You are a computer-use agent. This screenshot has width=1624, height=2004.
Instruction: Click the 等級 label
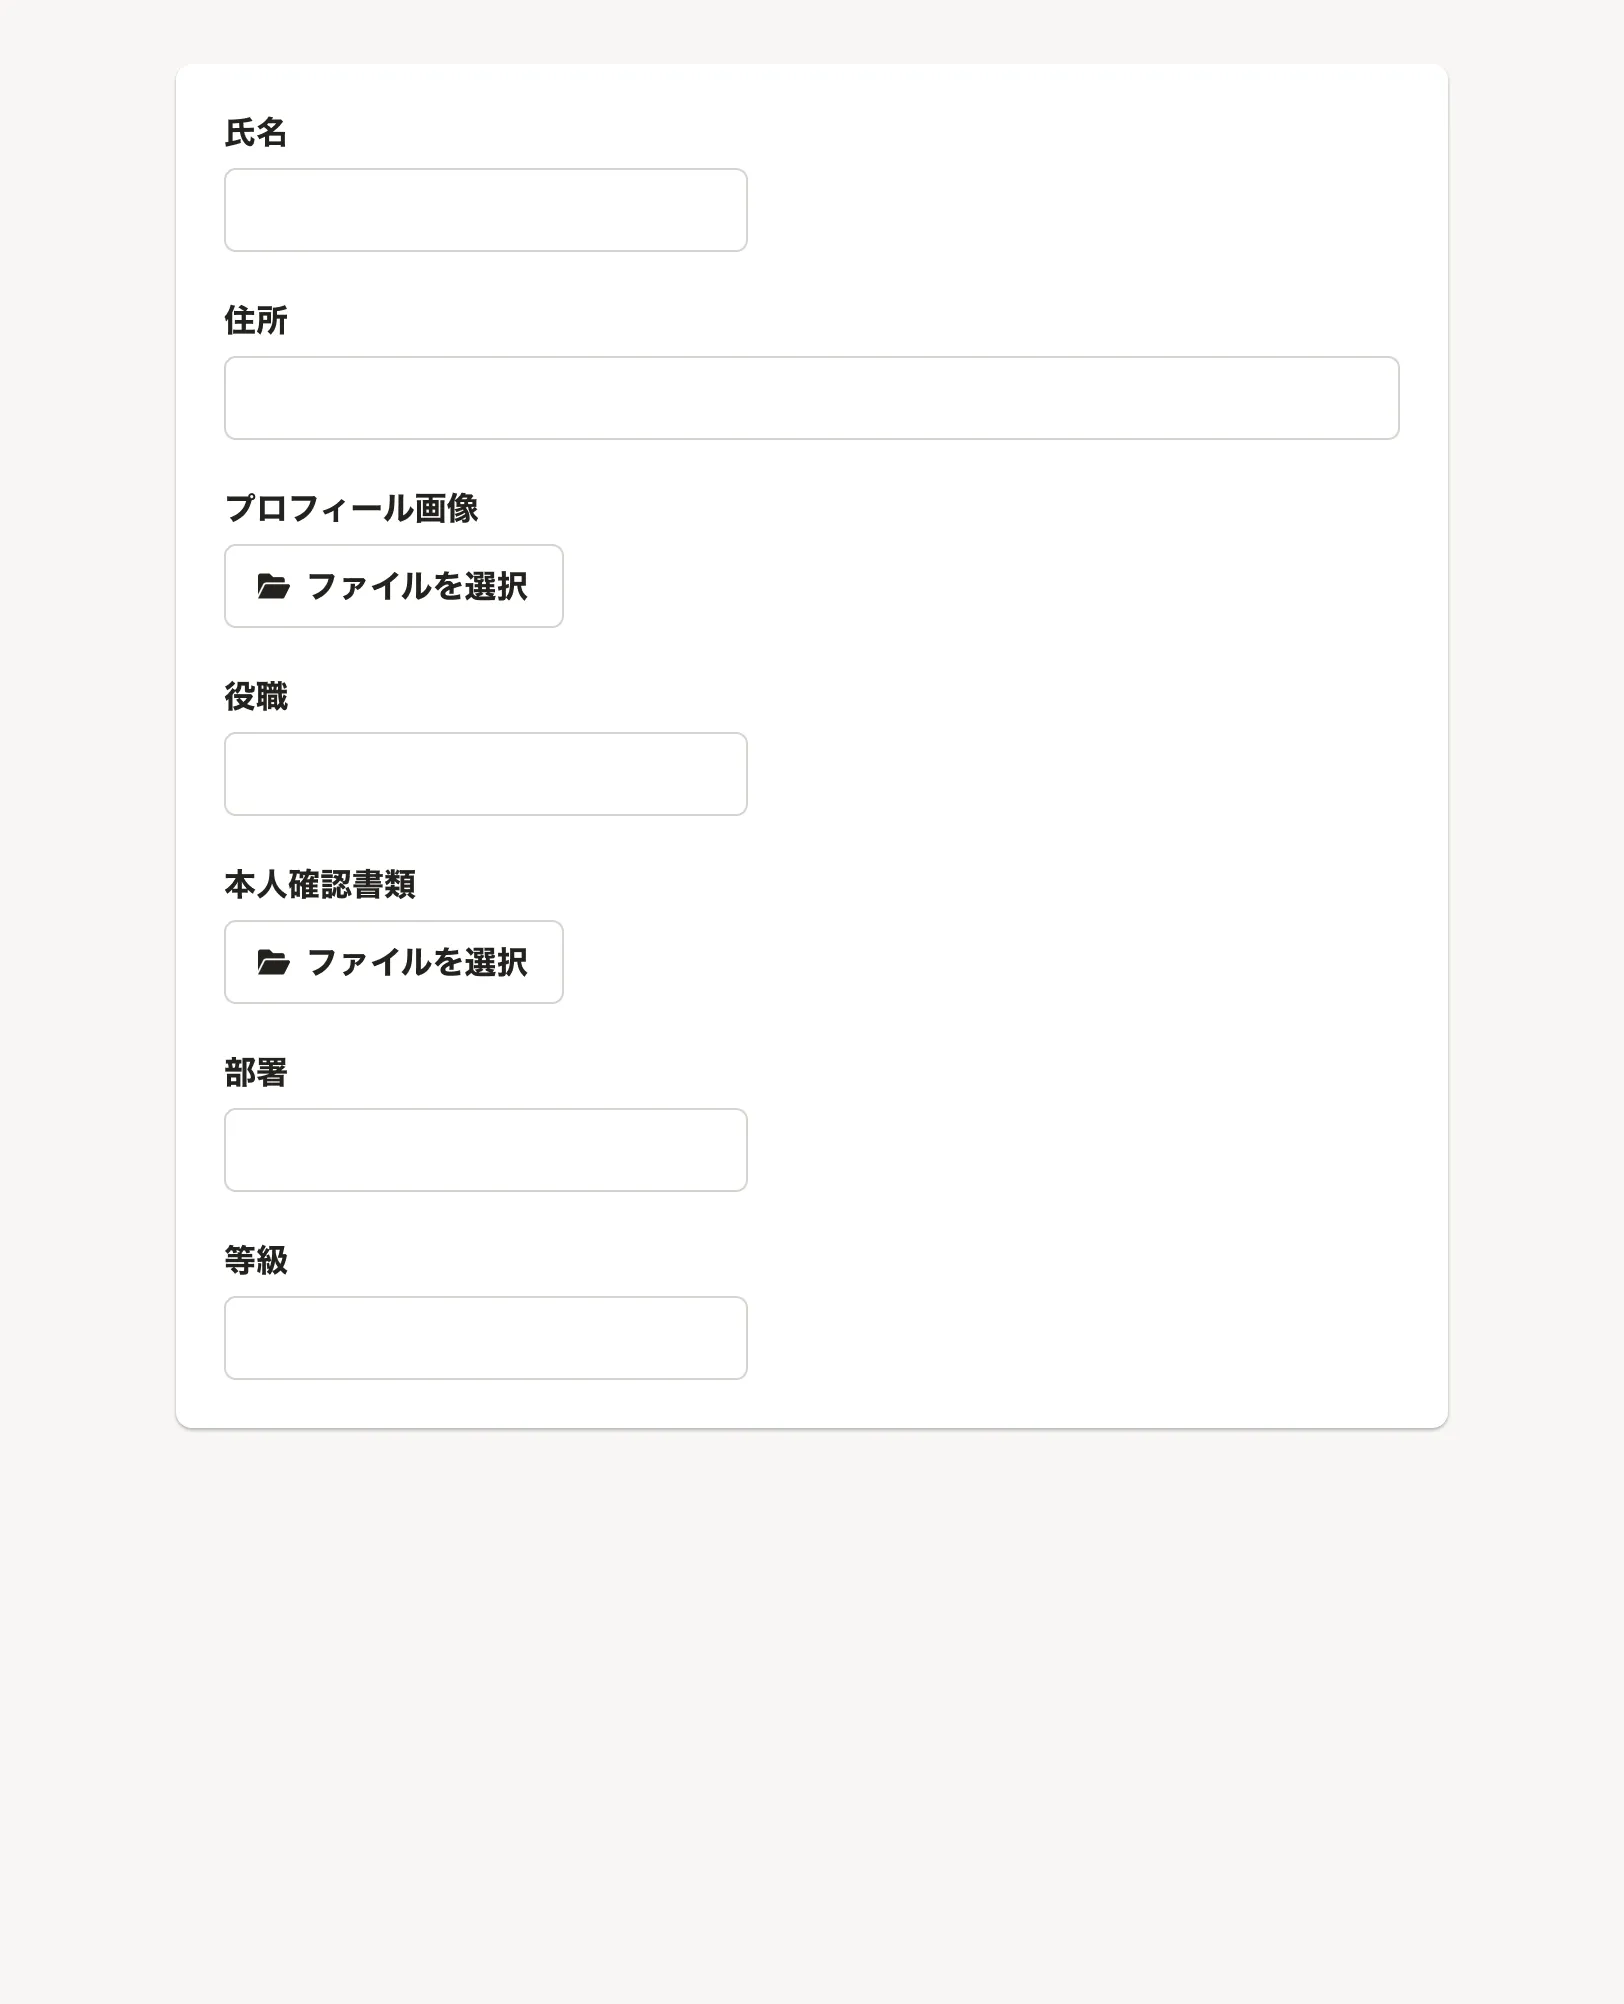(256, 1261)
